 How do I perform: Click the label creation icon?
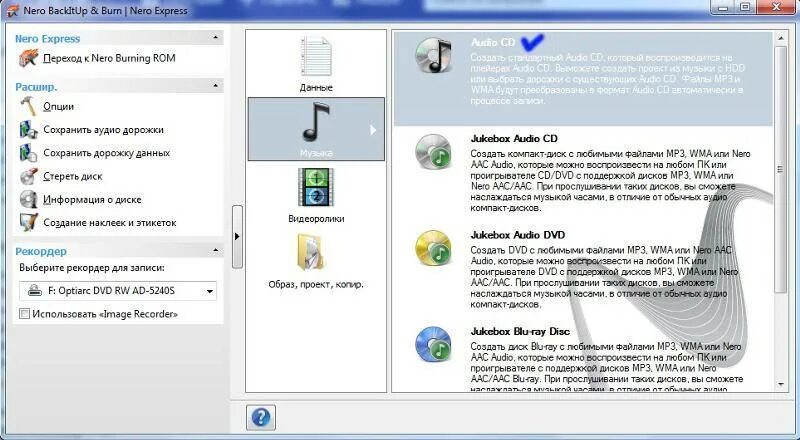point(28,223)
